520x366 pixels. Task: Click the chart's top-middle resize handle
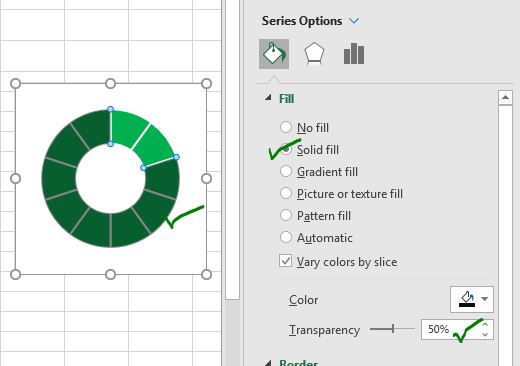[110, 83]
